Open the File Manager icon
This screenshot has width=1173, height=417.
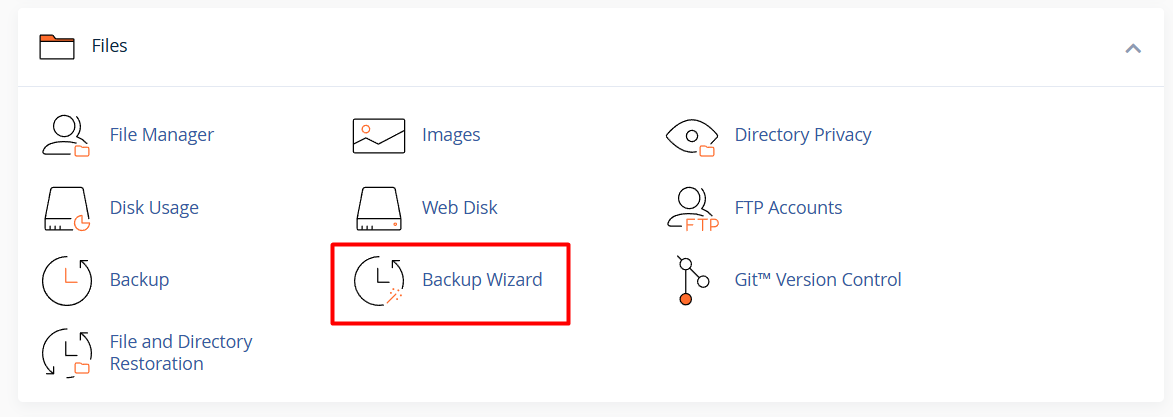(x=66, y=136)
